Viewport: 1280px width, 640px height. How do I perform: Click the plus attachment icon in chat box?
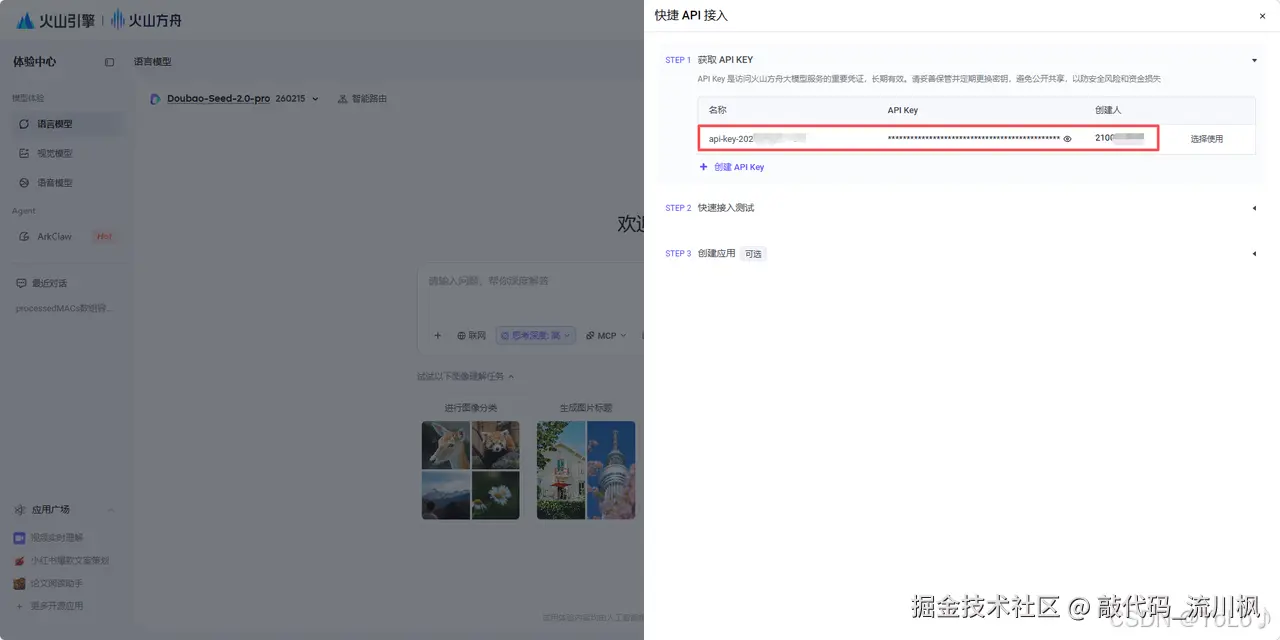(437, 336)
